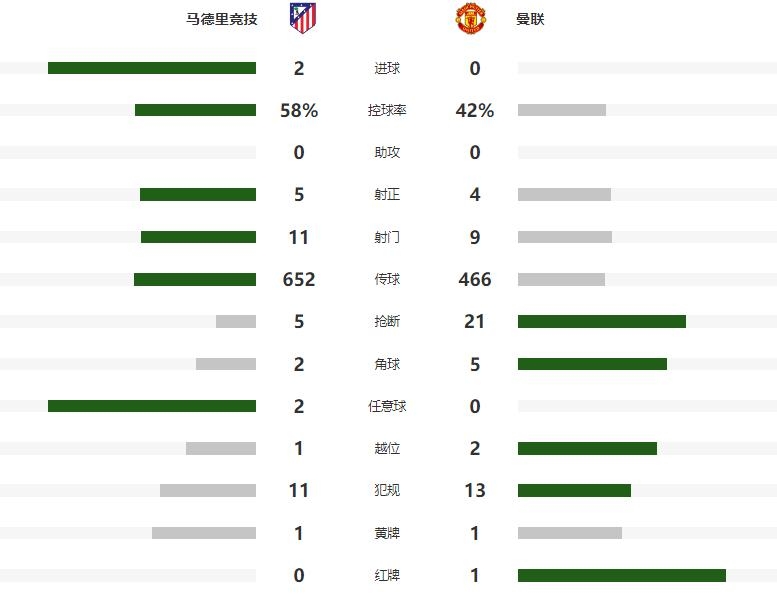Select the 红牌 red card label
777x607 pixels.
[387, 575]
